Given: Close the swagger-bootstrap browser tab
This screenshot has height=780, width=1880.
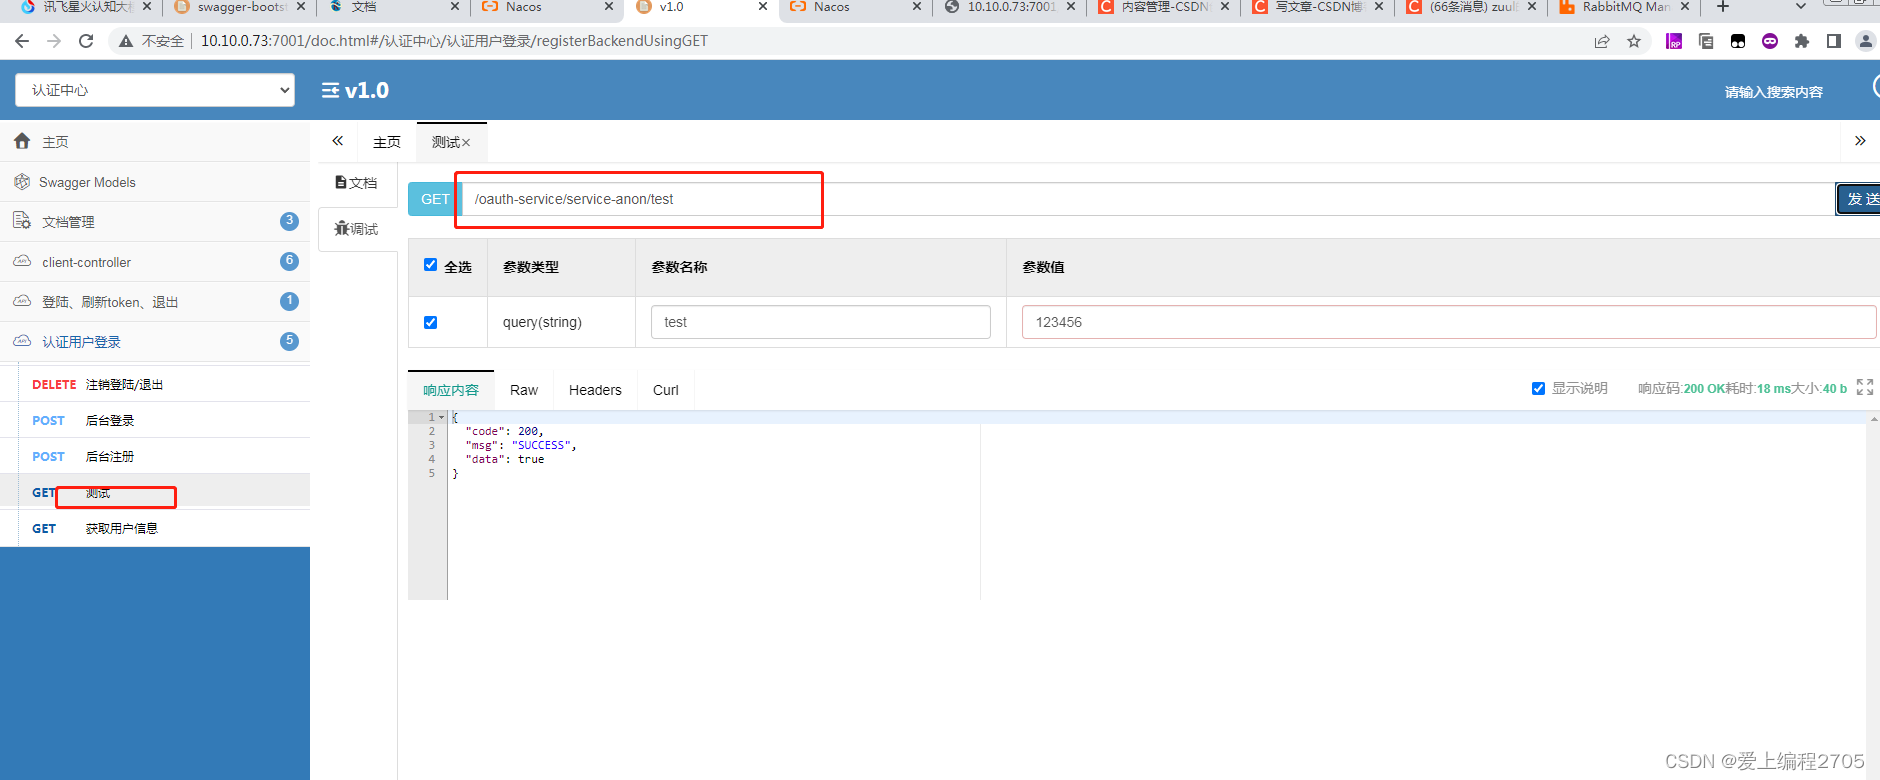Looking at the screenshot, I should pos(301,7).
